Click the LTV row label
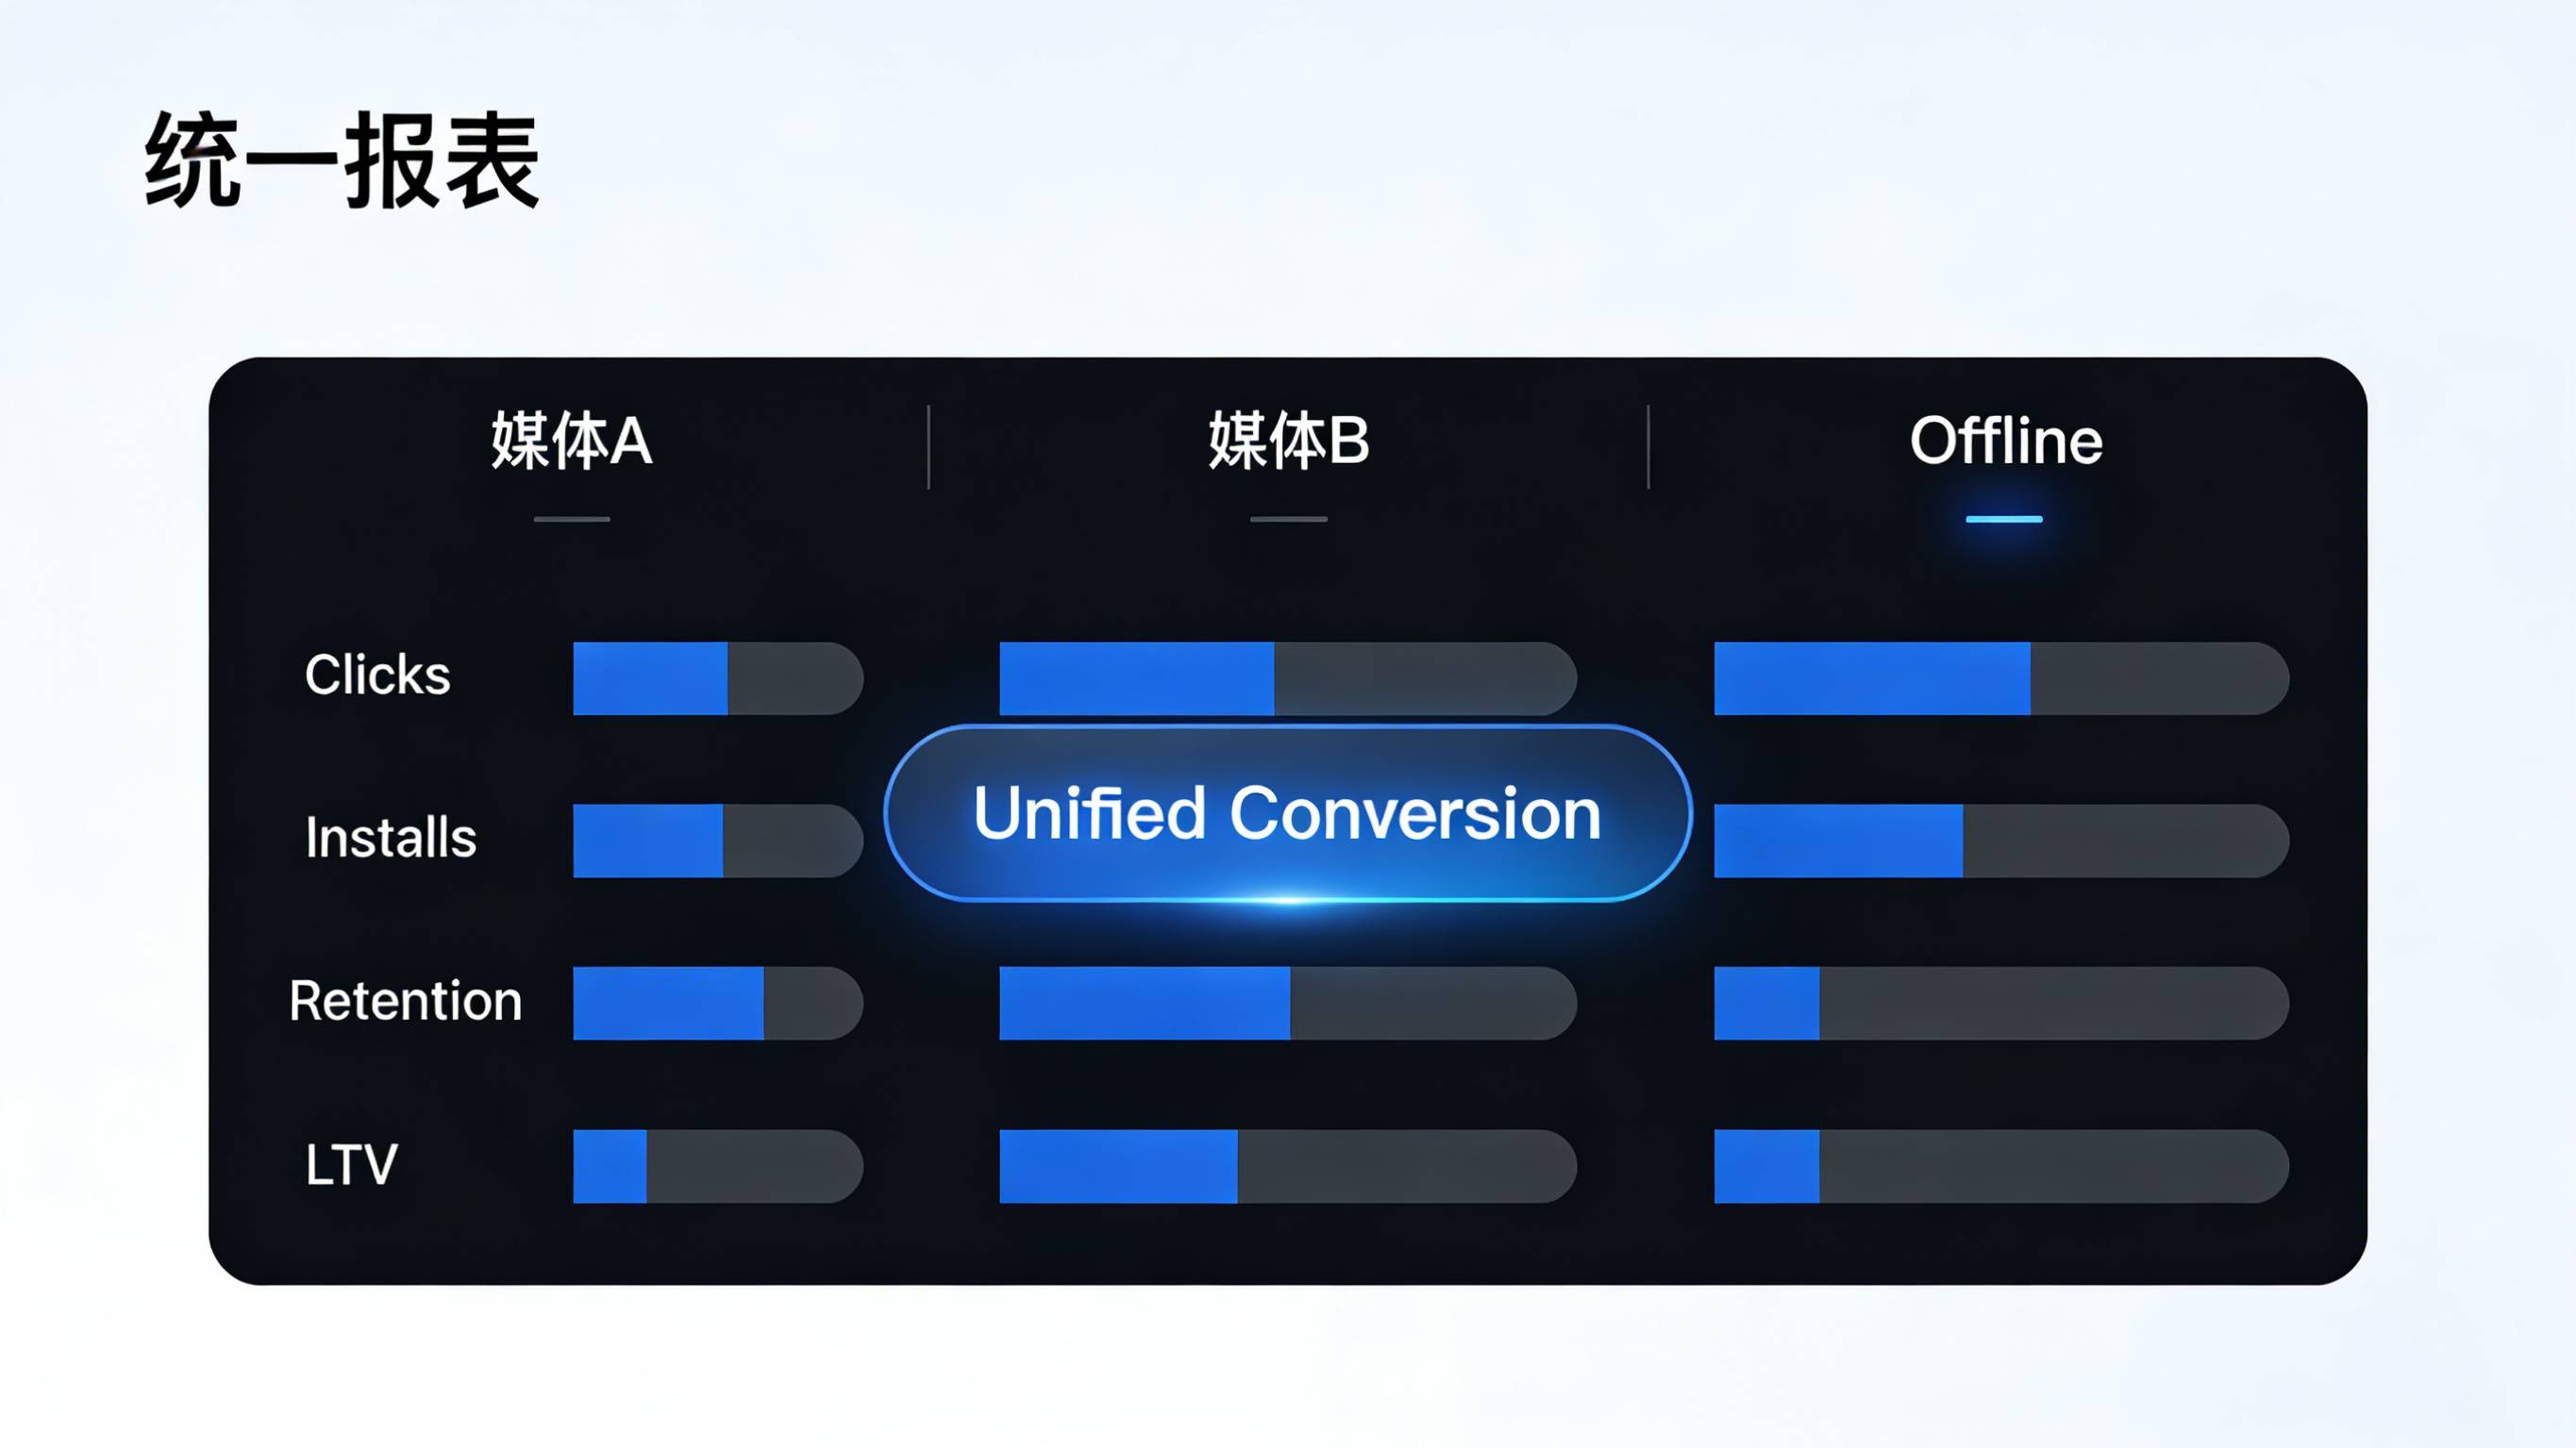The image size is (2576, 1448). [351, 1165]
